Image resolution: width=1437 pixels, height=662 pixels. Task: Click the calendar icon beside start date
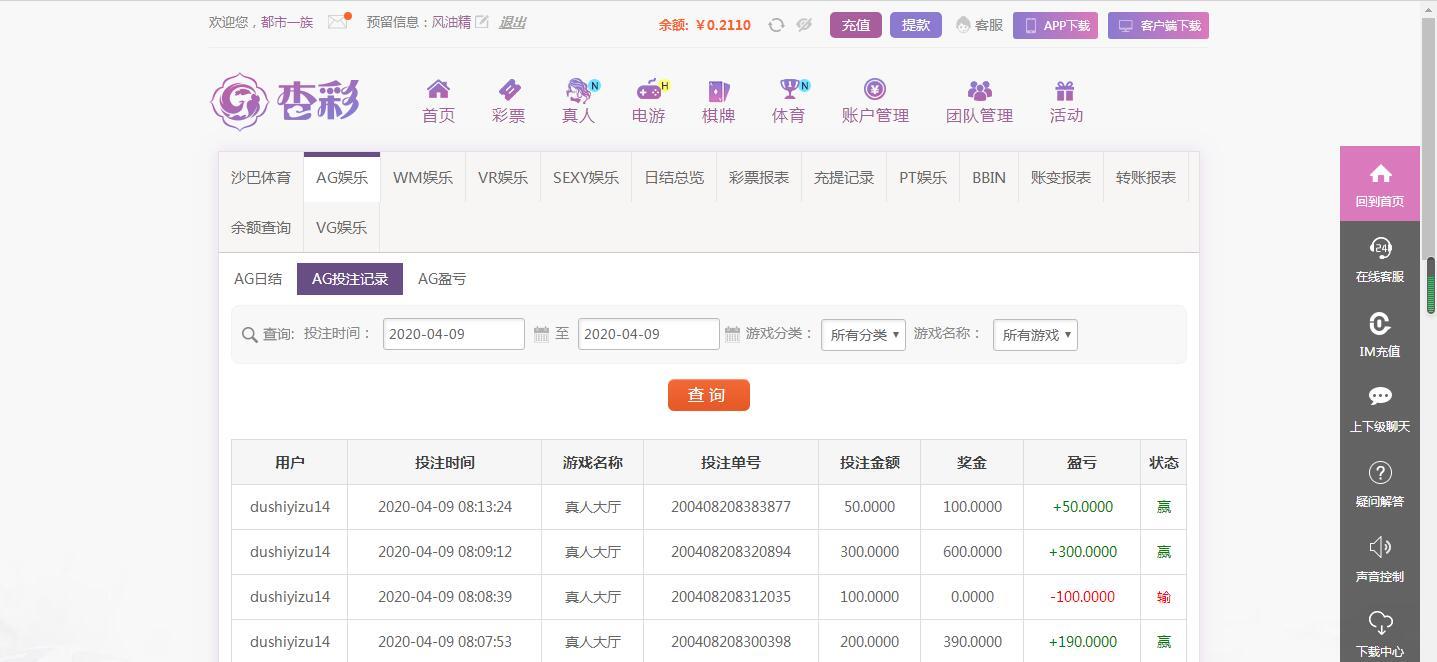pyautogui.click(x=540, y=334)
